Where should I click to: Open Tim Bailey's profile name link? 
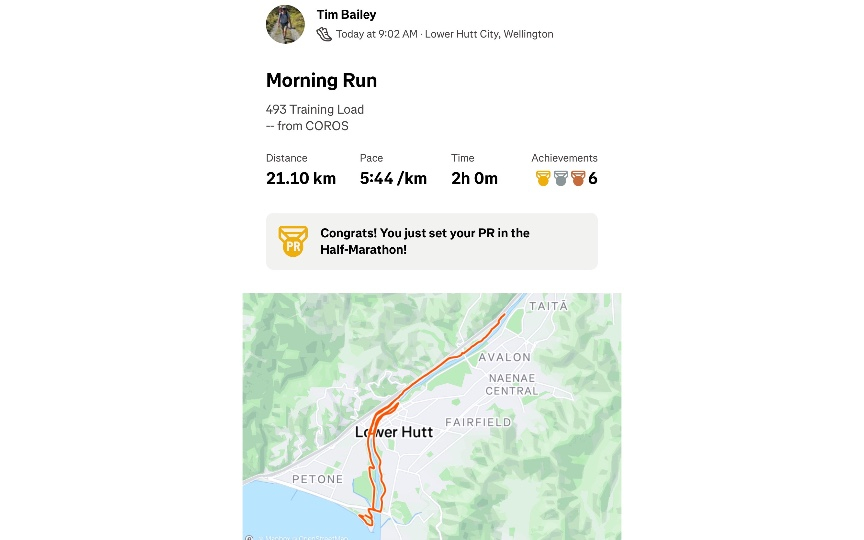pos(346,15)
